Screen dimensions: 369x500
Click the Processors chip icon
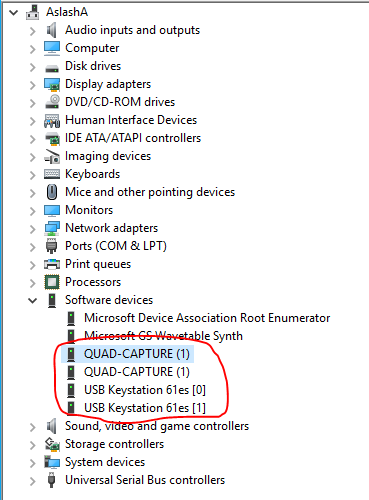(x=52, y=282)
